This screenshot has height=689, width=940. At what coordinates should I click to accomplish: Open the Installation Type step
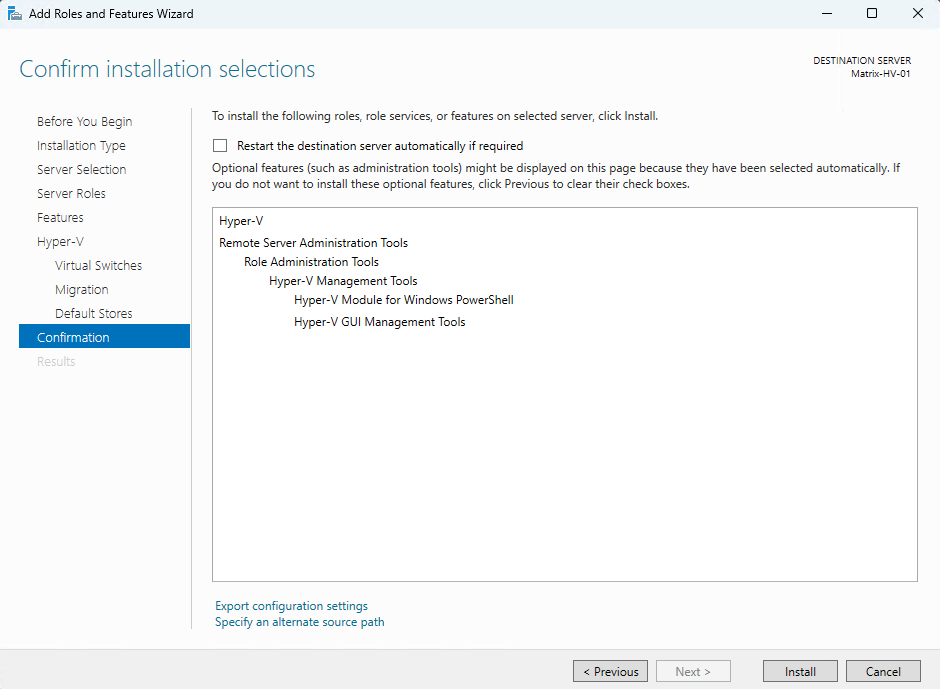click(x=81, y=146)
